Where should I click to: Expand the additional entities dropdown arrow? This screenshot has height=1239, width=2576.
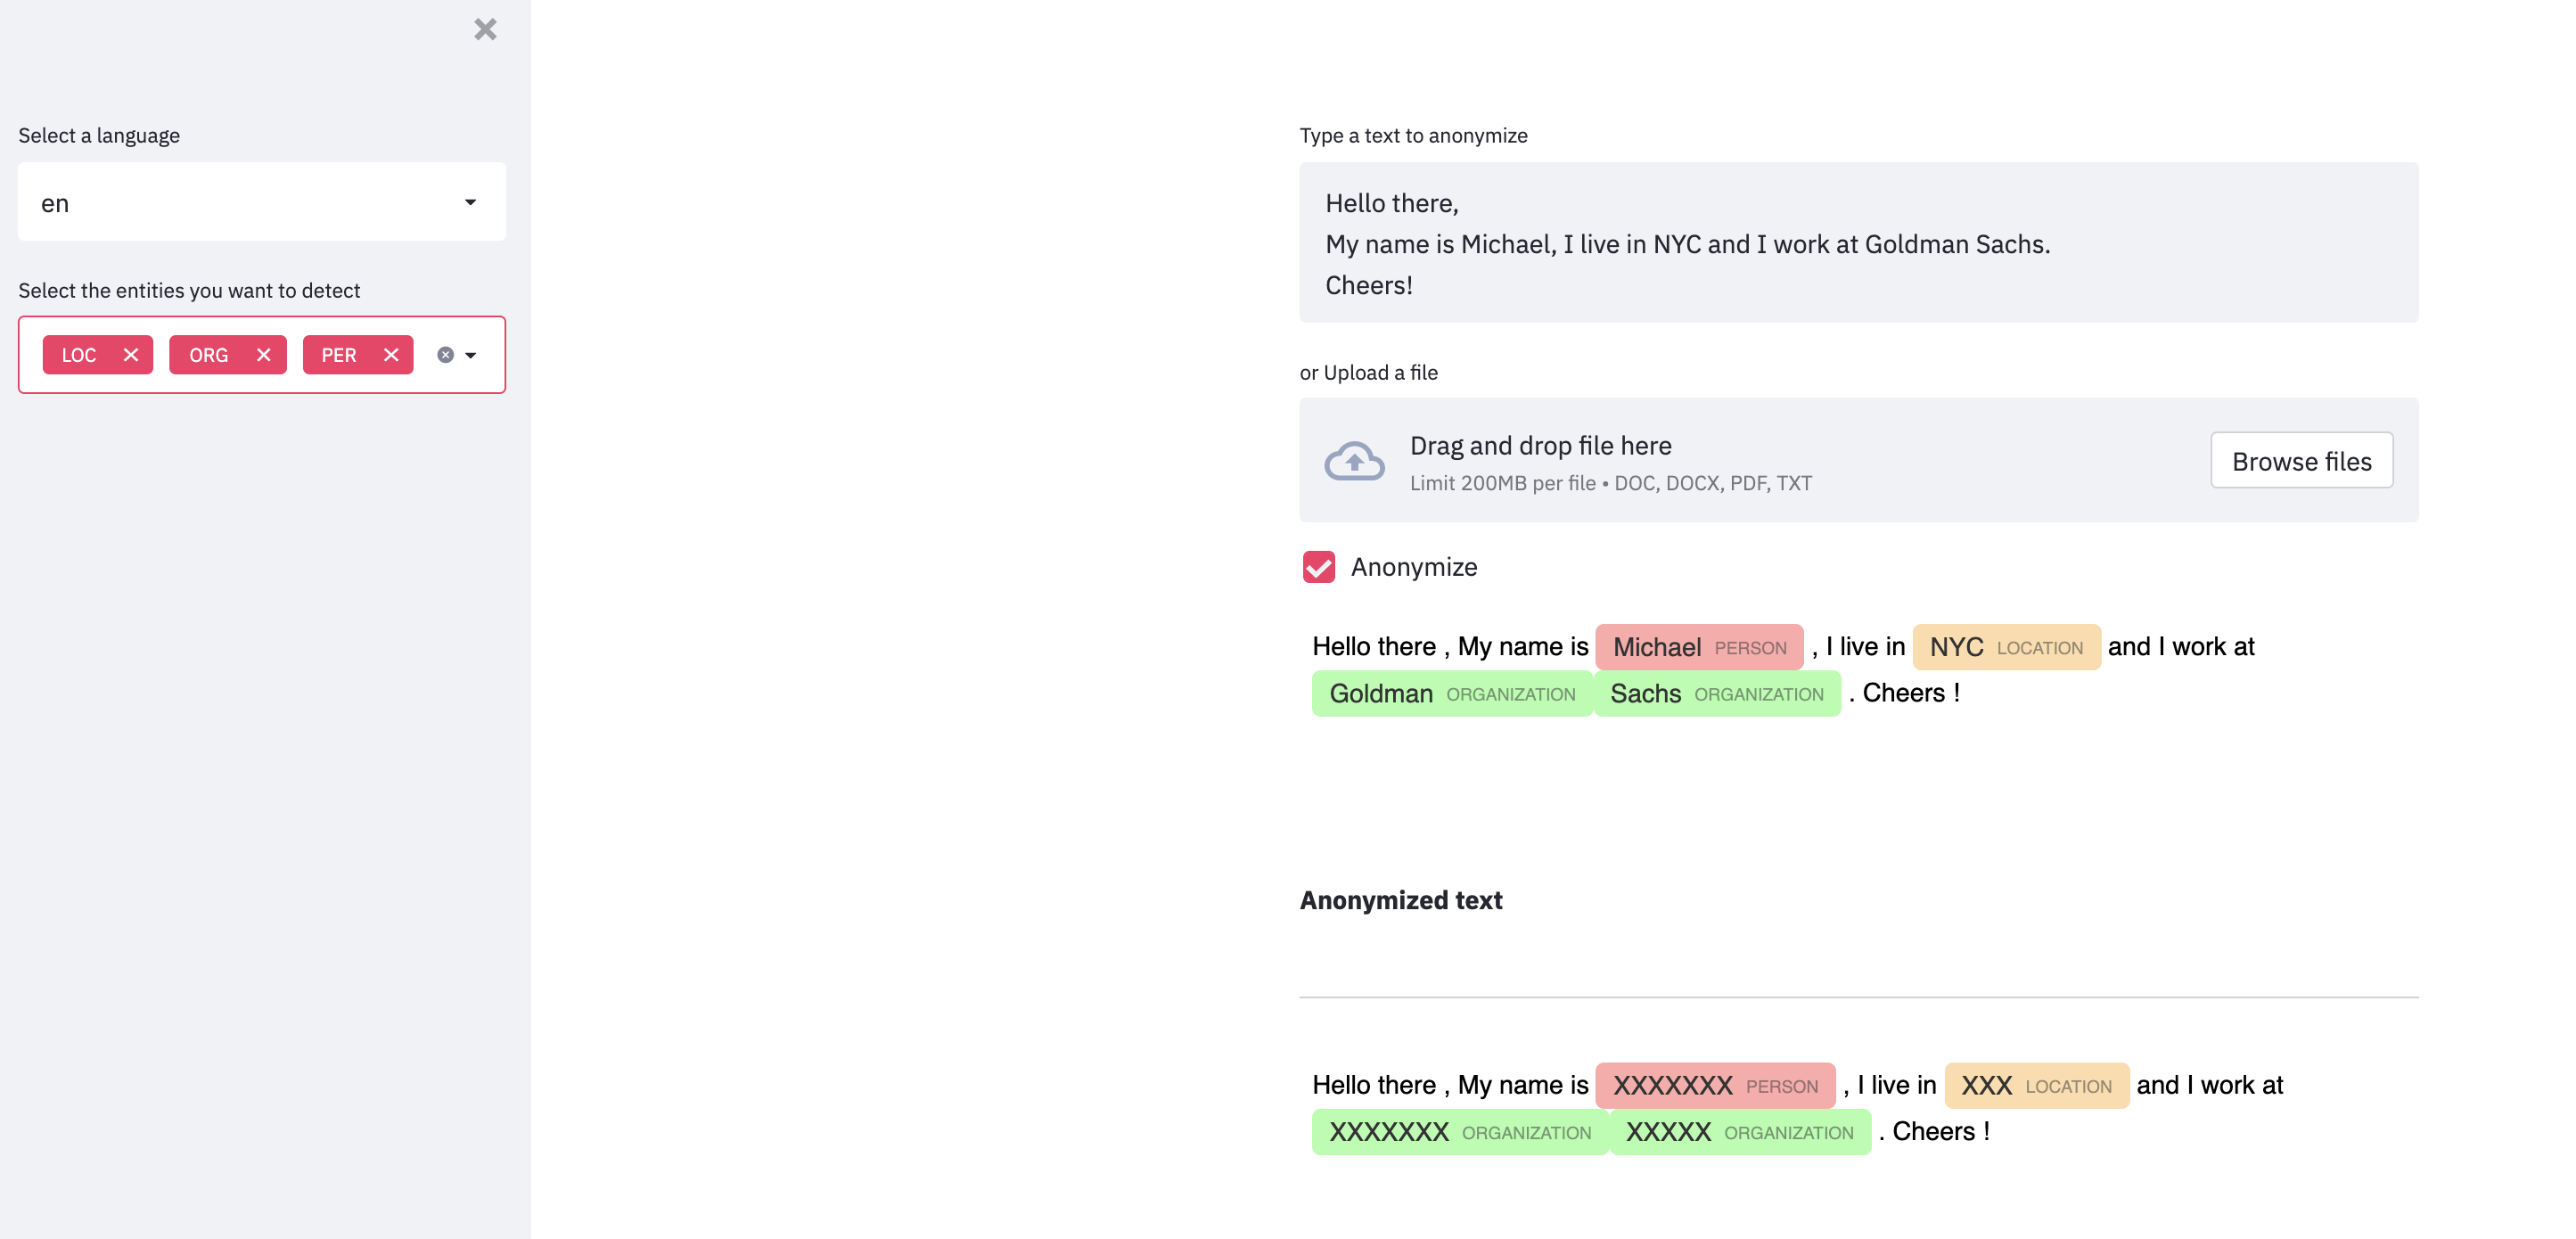pyautogui.click(x=475, y=353)
